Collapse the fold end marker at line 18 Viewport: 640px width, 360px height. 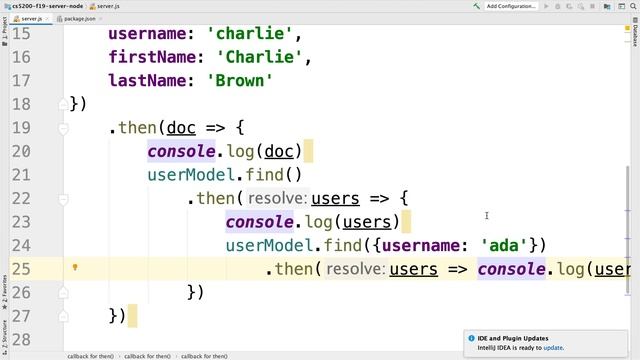pos(63,105)
